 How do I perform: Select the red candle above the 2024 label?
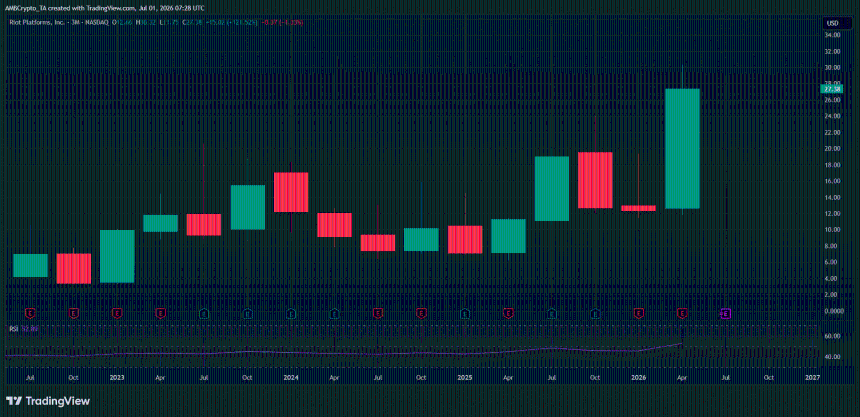pos(291,192)
